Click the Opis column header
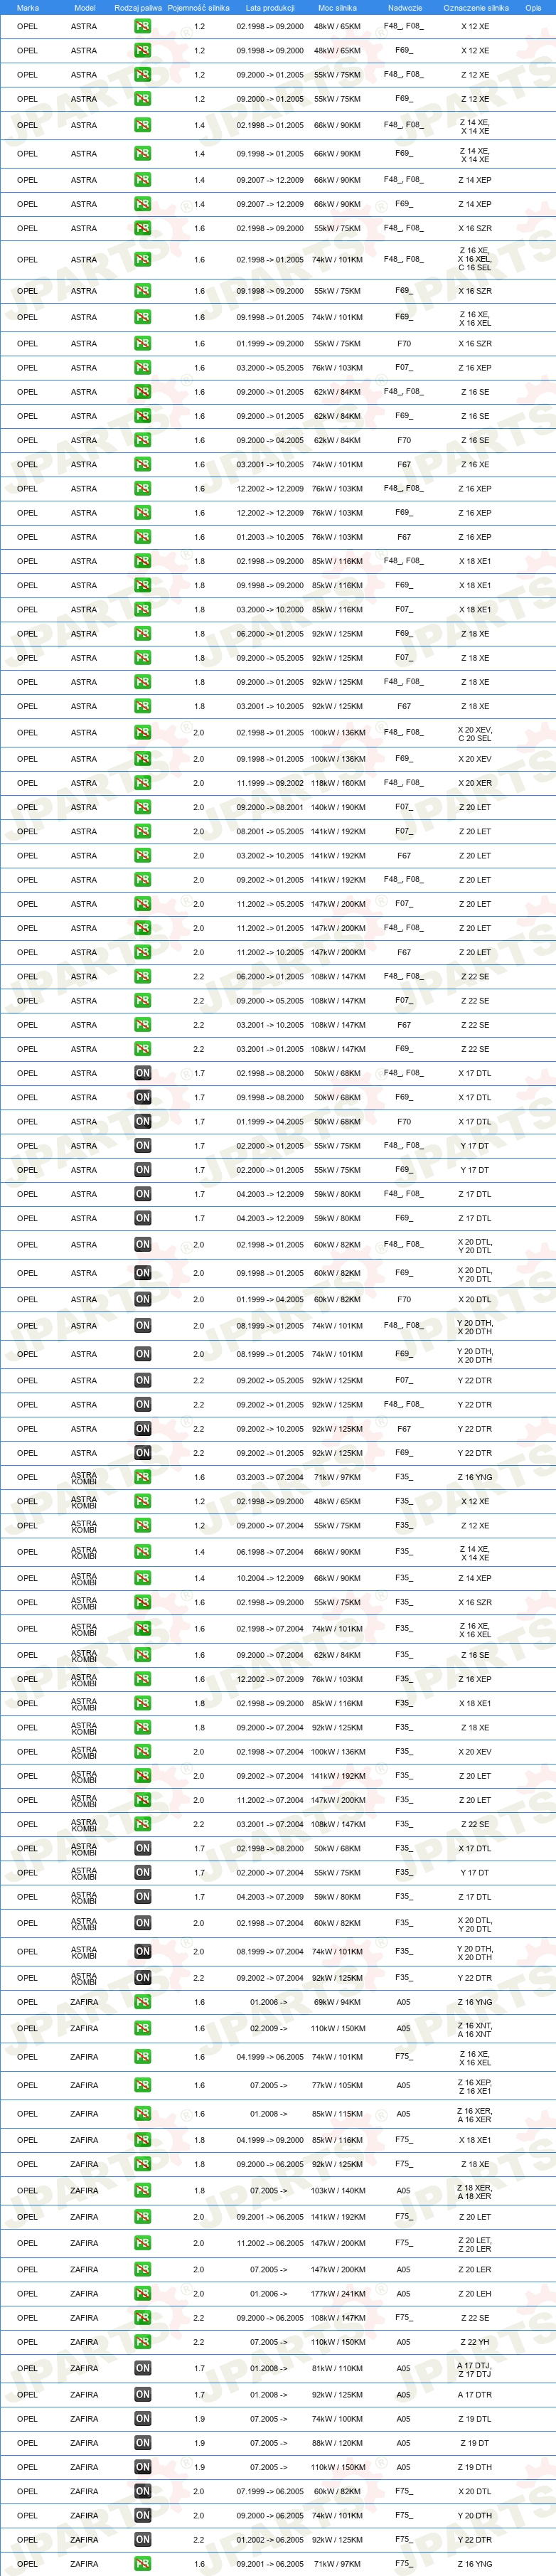Image resolution: width=556 pixels, height=2576 pixels. pyautogui.click(x=533, y=7)
